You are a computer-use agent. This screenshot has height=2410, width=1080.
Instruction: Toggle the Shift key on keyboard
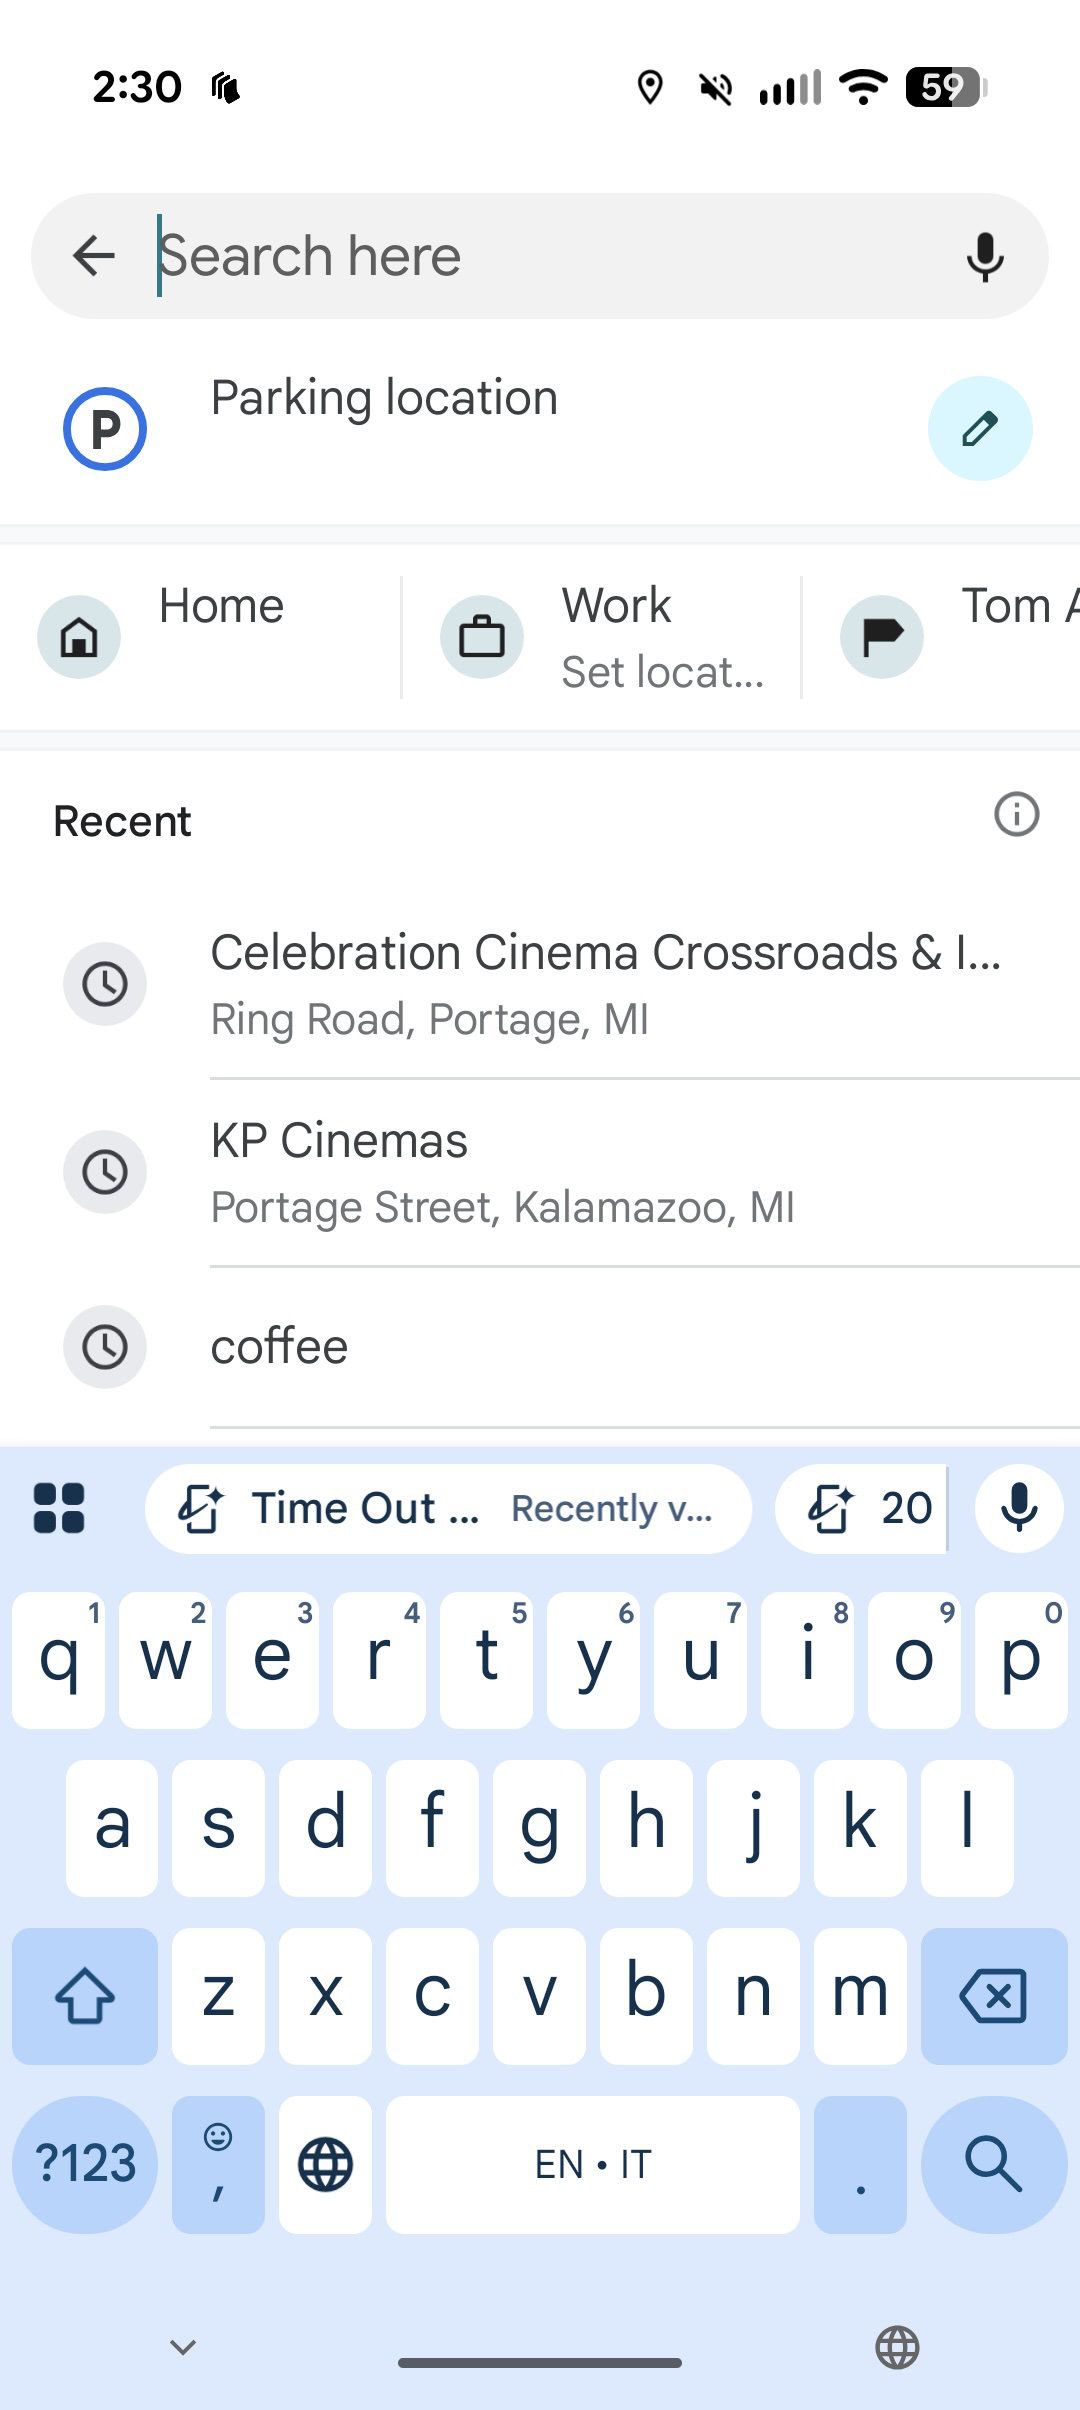click(85, 1996)
